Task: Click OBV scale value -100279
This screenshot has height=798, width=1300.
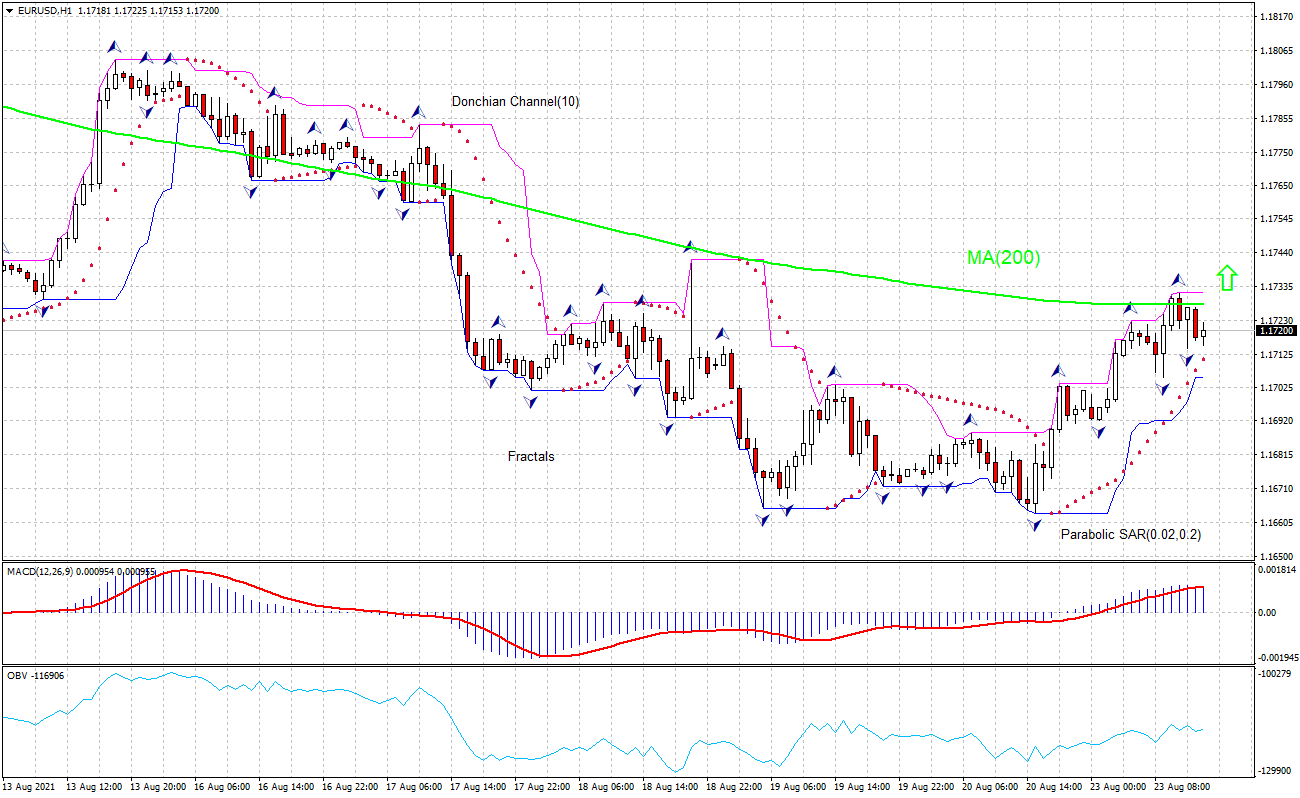Action: pyautogui.click(x=1276, y=674)
